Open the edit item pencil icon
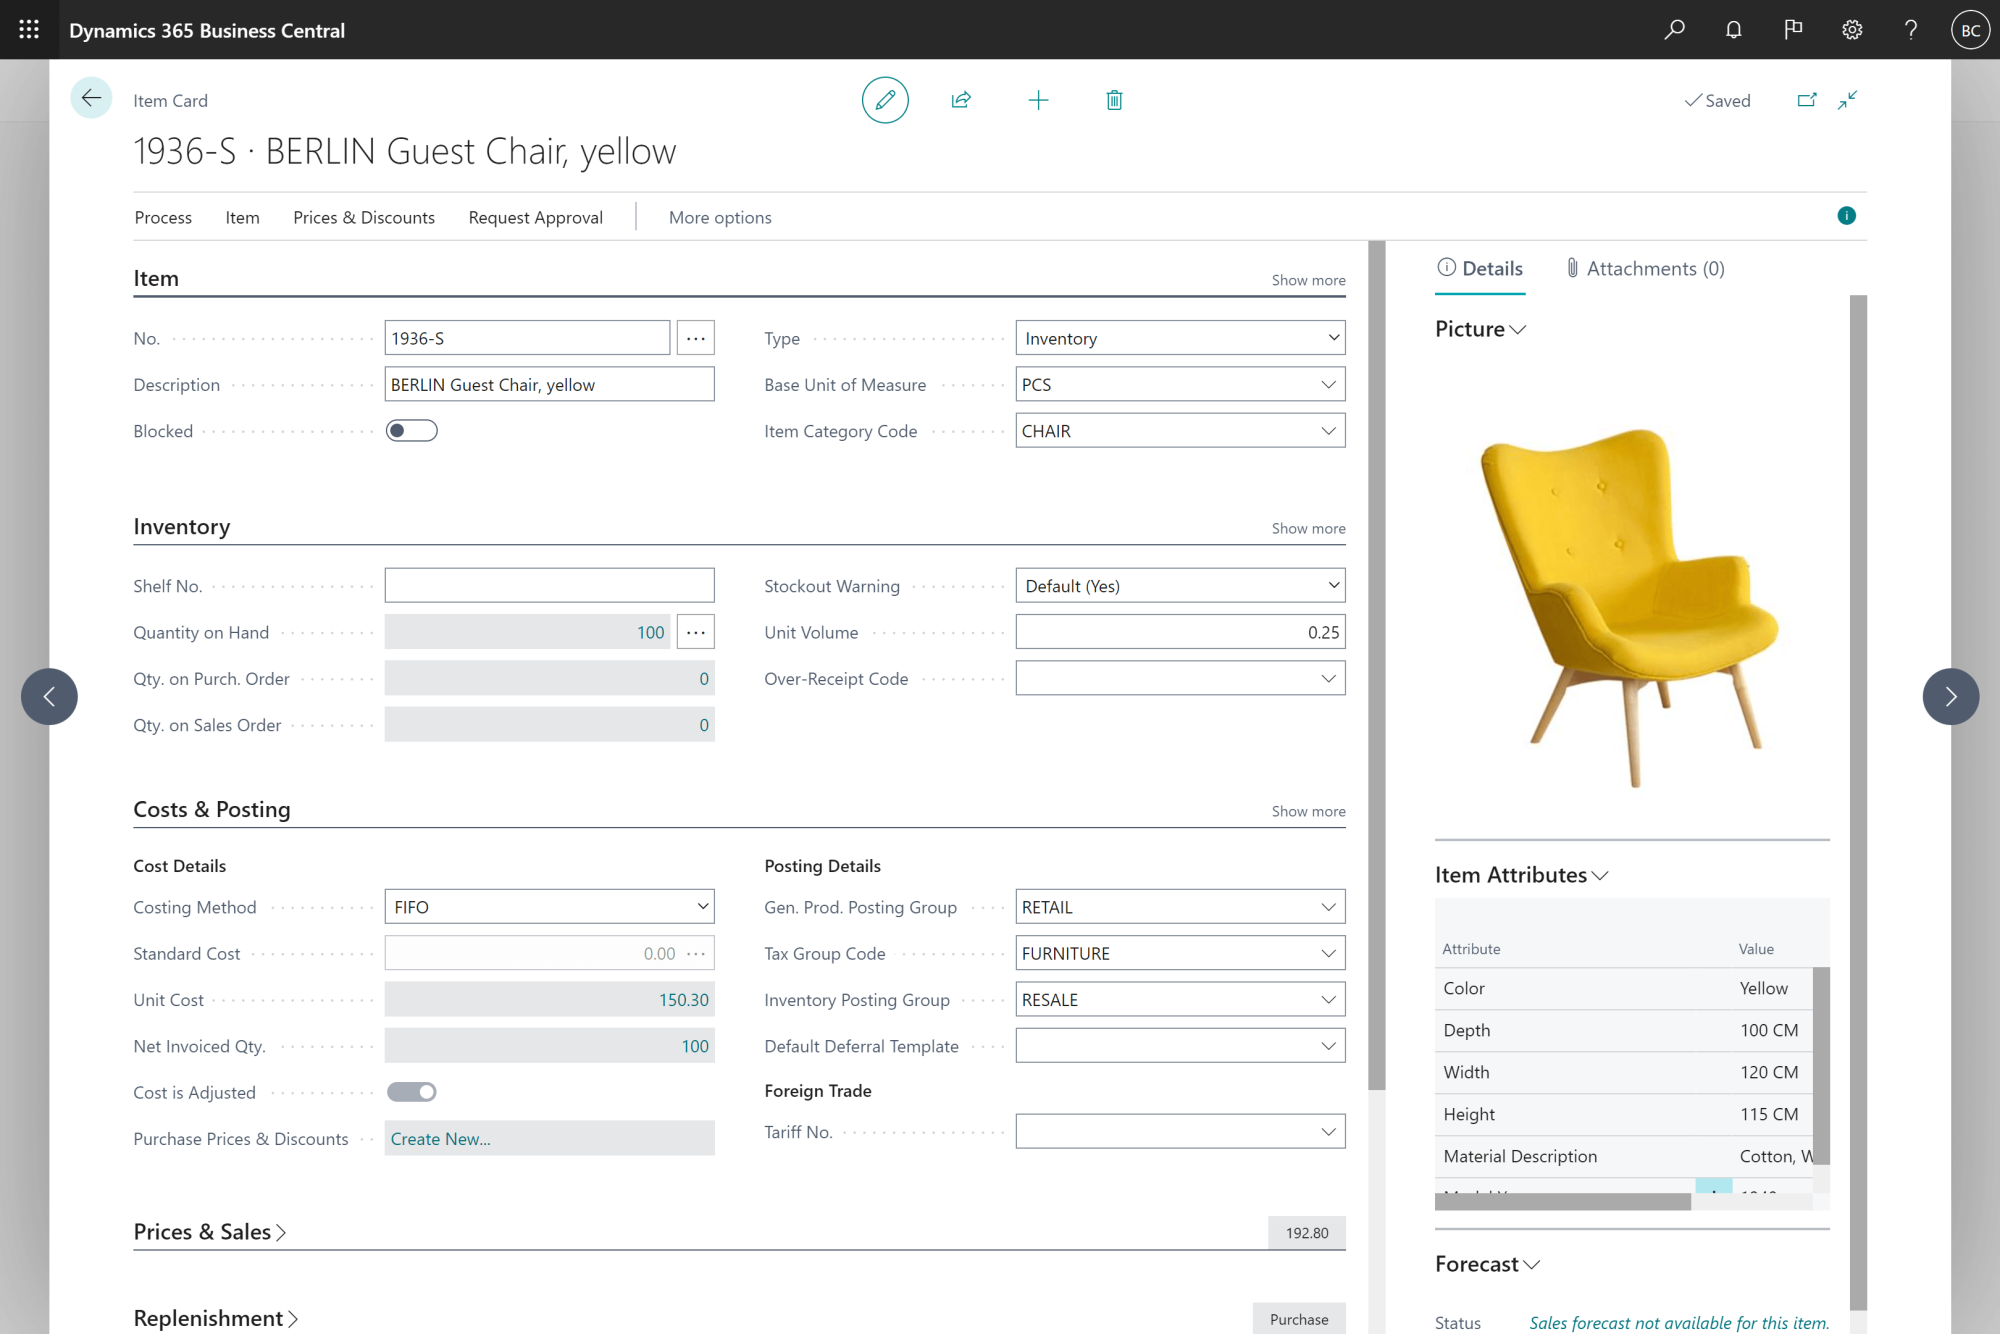This screenshot has width=2000, height=1334. (x=884, y=100)
